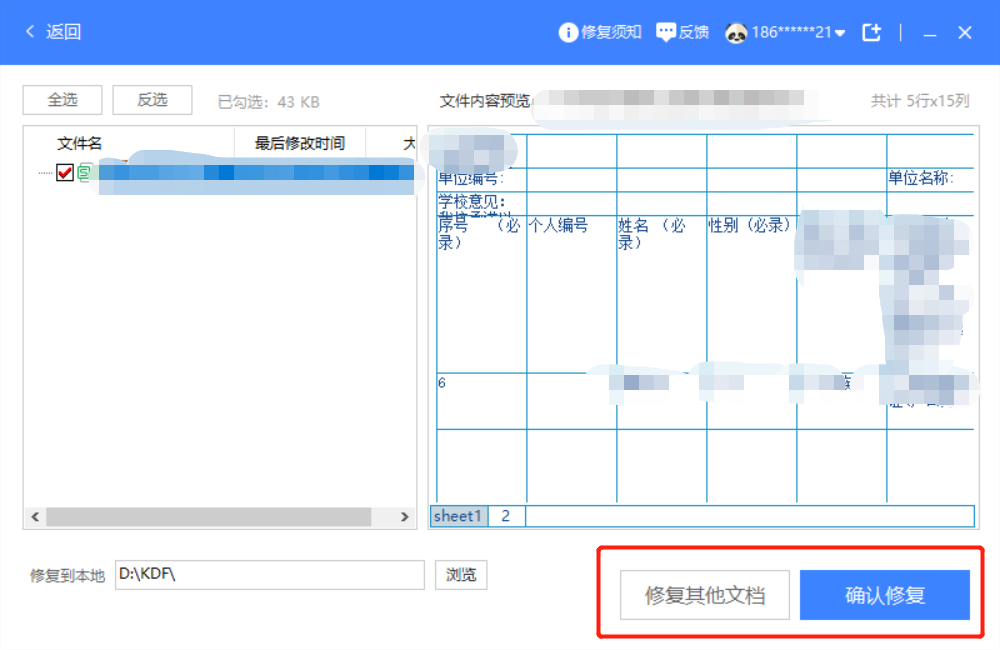Click the export/transfer icon in title bar
The image size is (1000, 650).
(871, 31)
